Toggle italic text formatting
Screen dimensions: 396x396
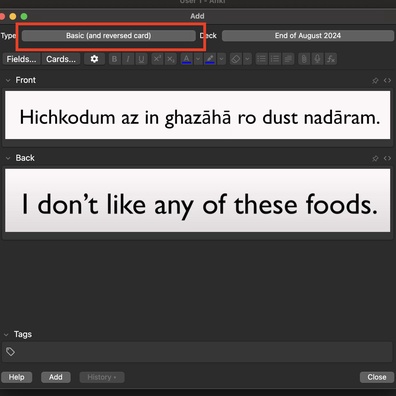(128, 59)
